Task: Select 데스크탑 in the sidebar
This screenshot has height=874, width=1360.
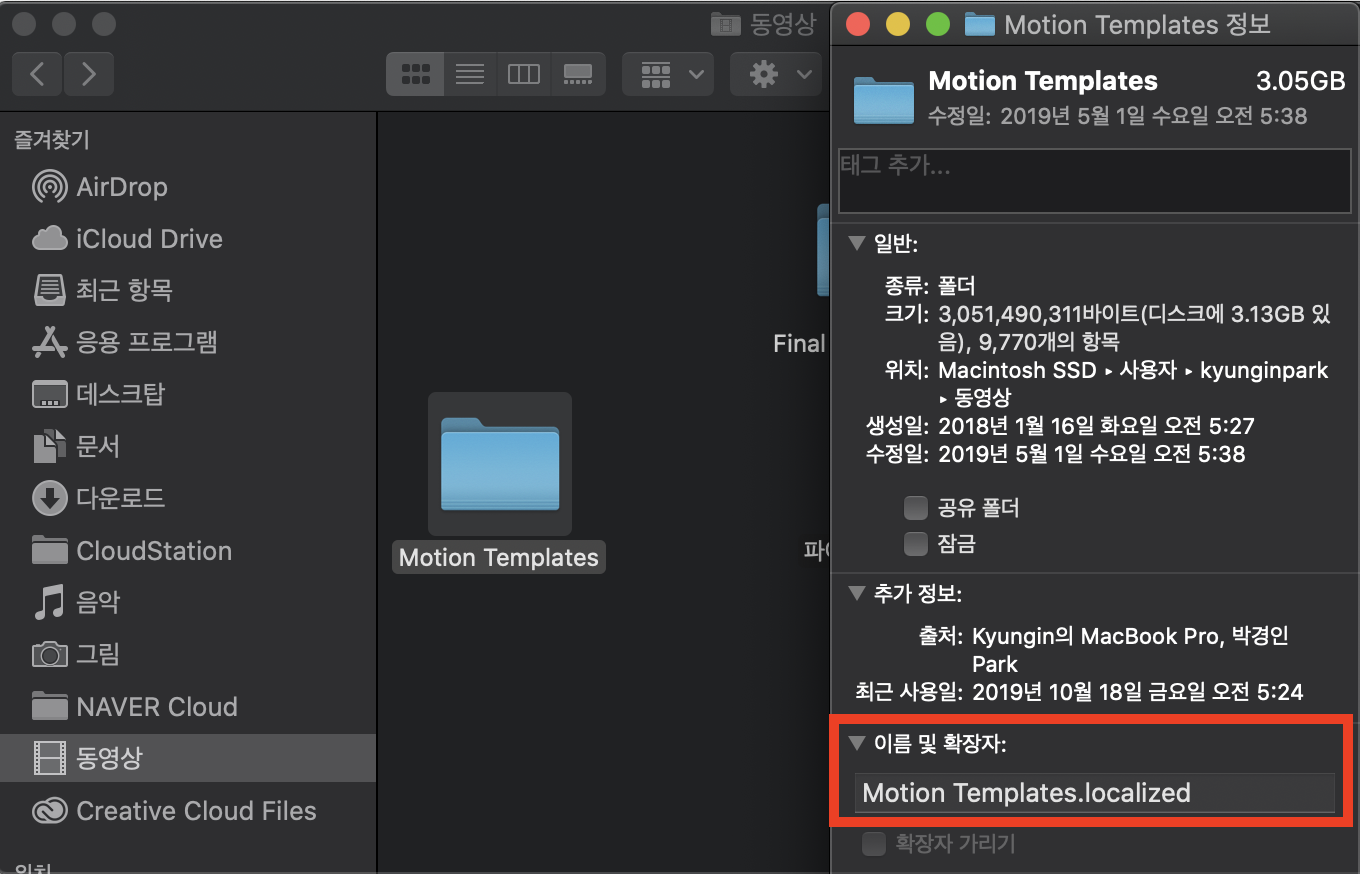Action: click(188, 395)
